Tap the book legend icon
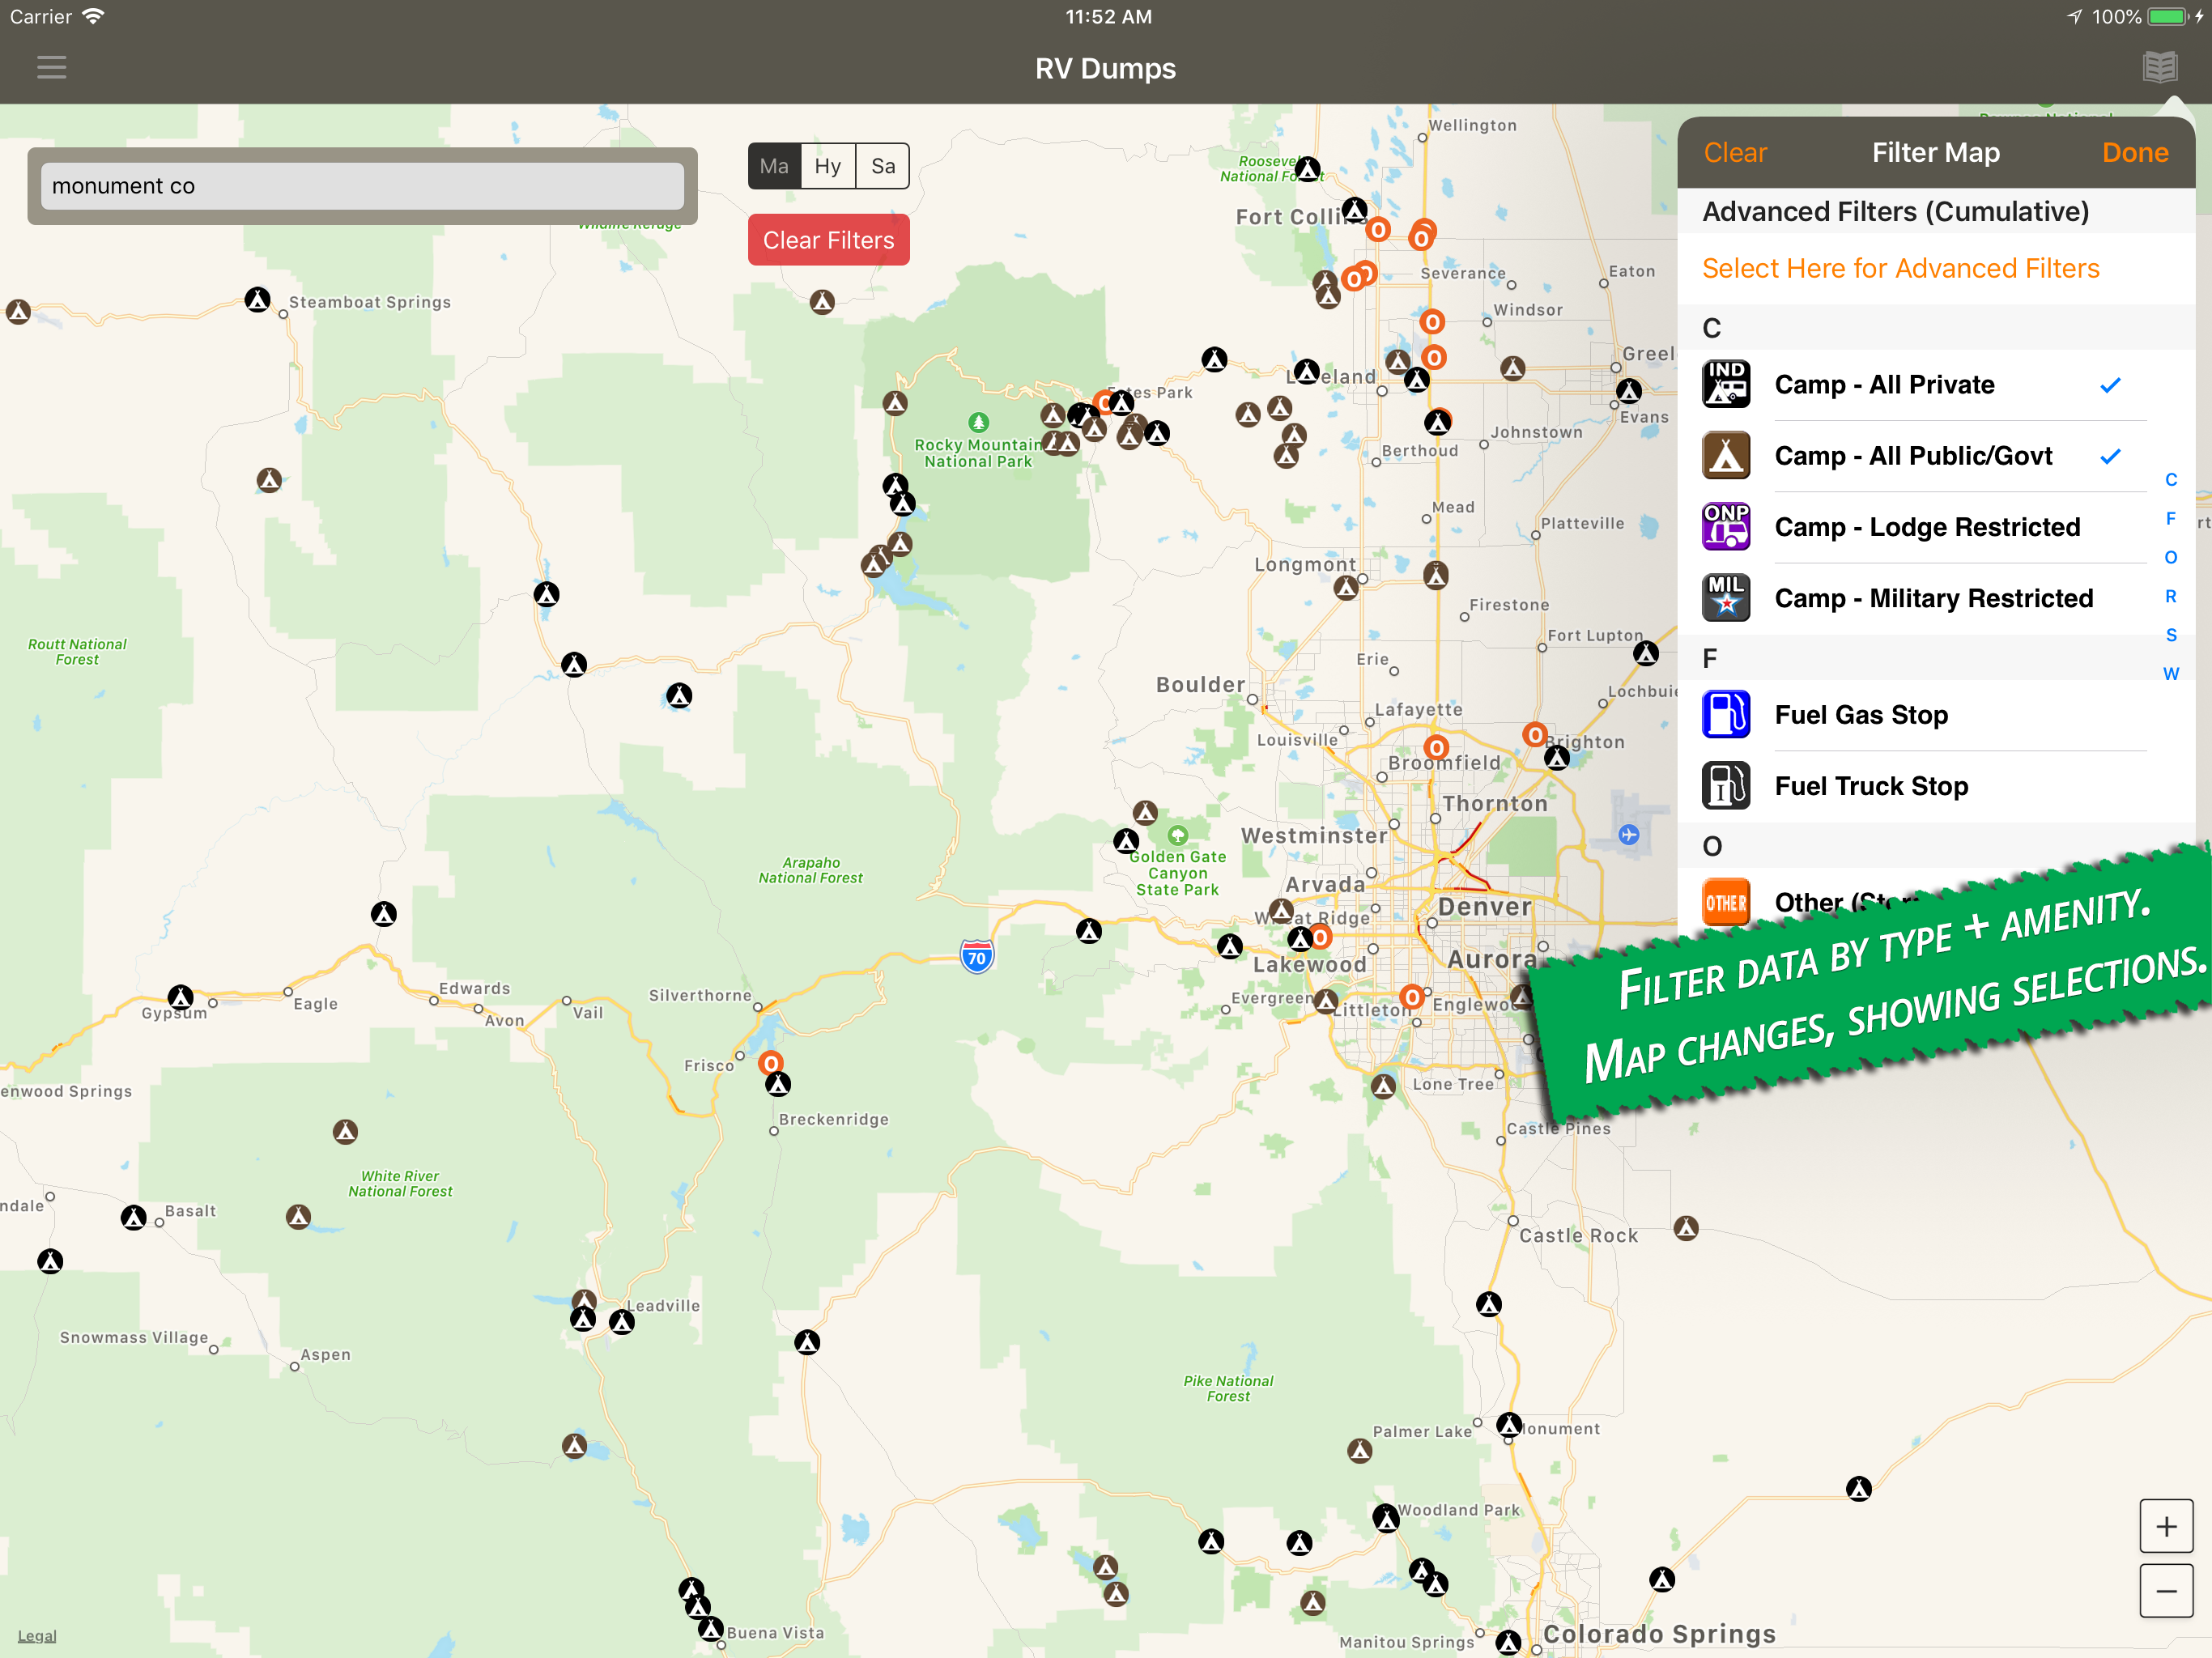 click(x=2160, y=67)
